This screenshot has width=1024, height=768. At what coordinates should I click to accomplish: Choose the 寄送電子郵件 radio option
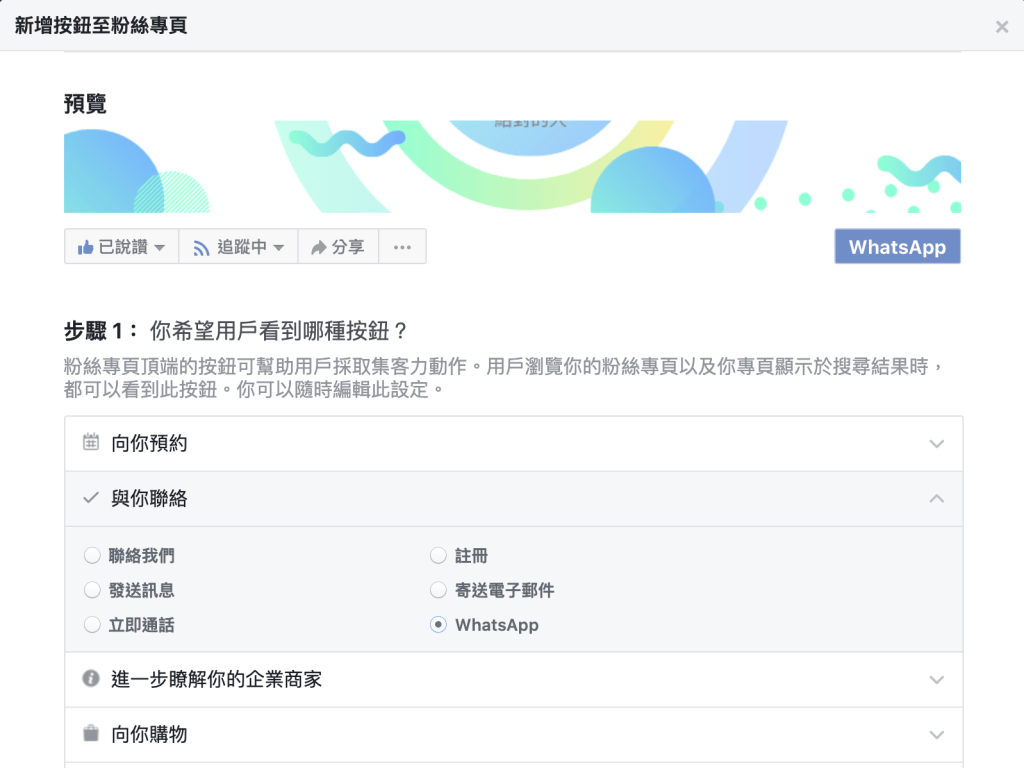click(x=438, y=590)
